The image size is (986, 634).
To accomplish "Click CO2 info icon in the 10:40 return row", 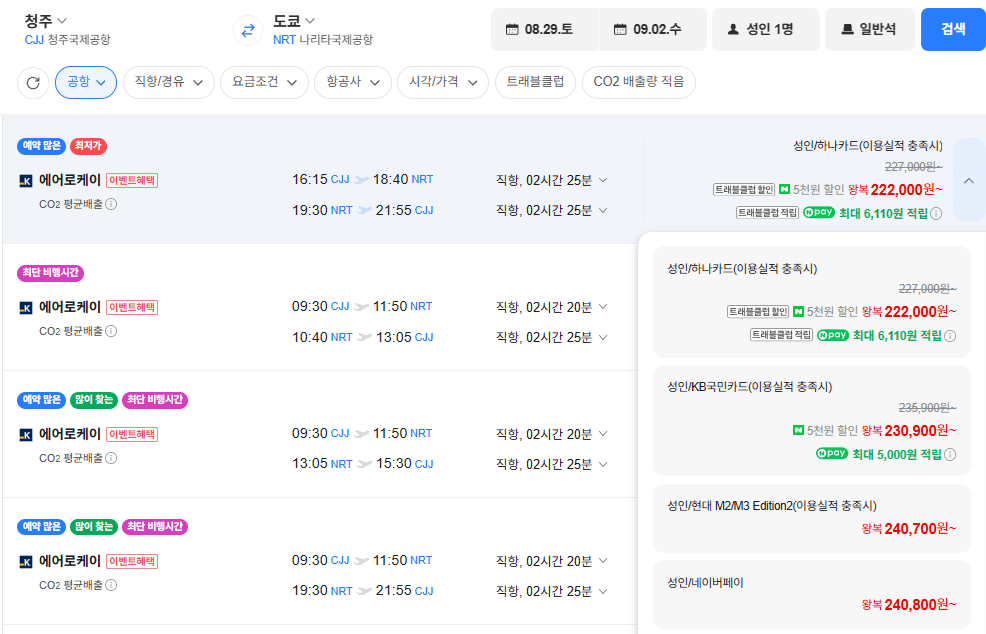I will tap(111, 331).
